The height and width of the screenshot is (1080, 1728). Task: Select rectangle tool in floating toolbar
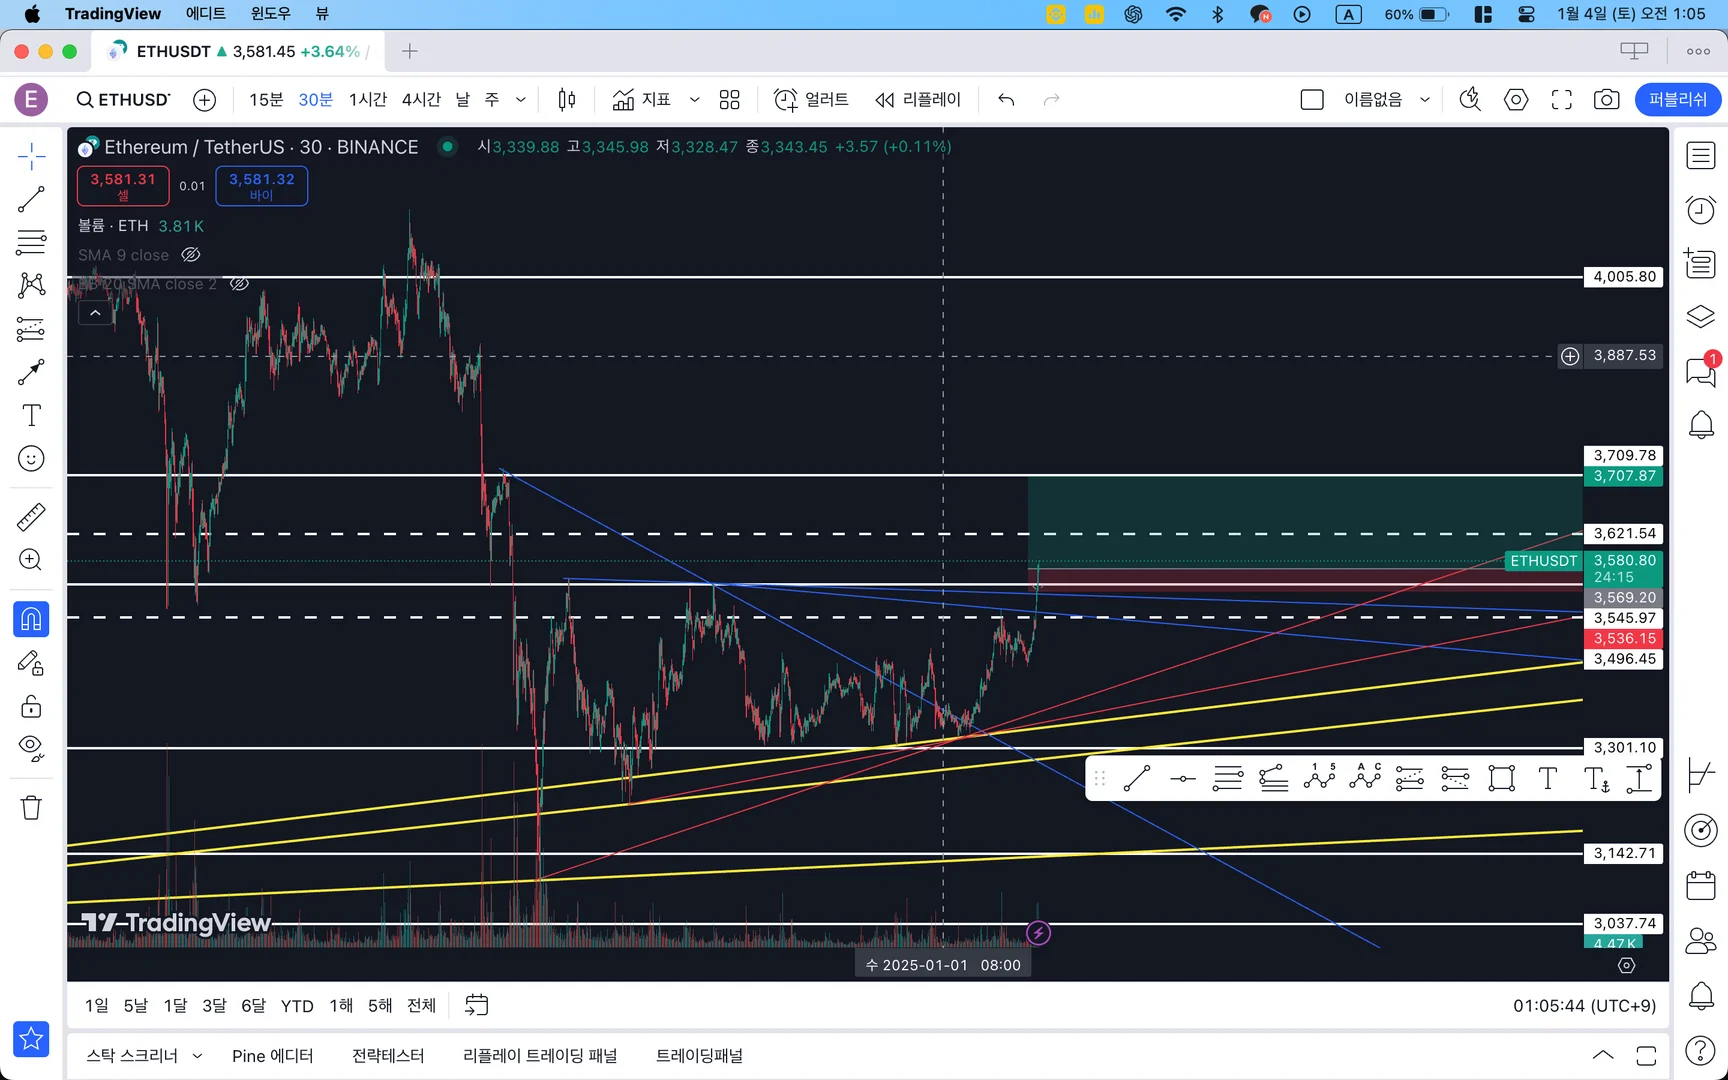click(1501, 777)
